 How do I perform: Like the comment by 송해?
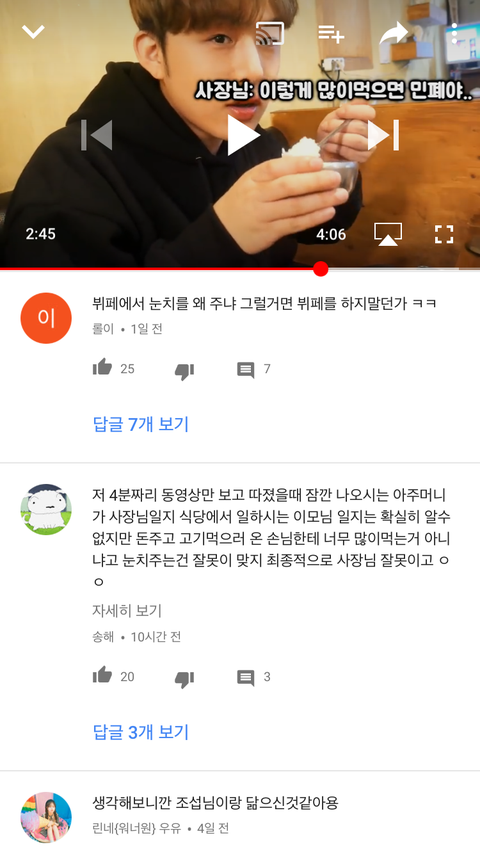[x=102, y=676]
